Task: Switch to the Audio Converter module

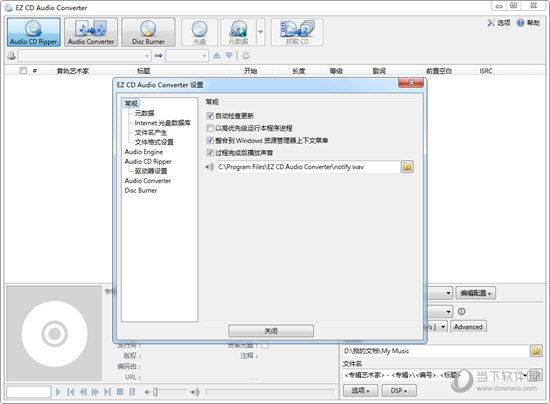Action: click(x=91, y=32)
